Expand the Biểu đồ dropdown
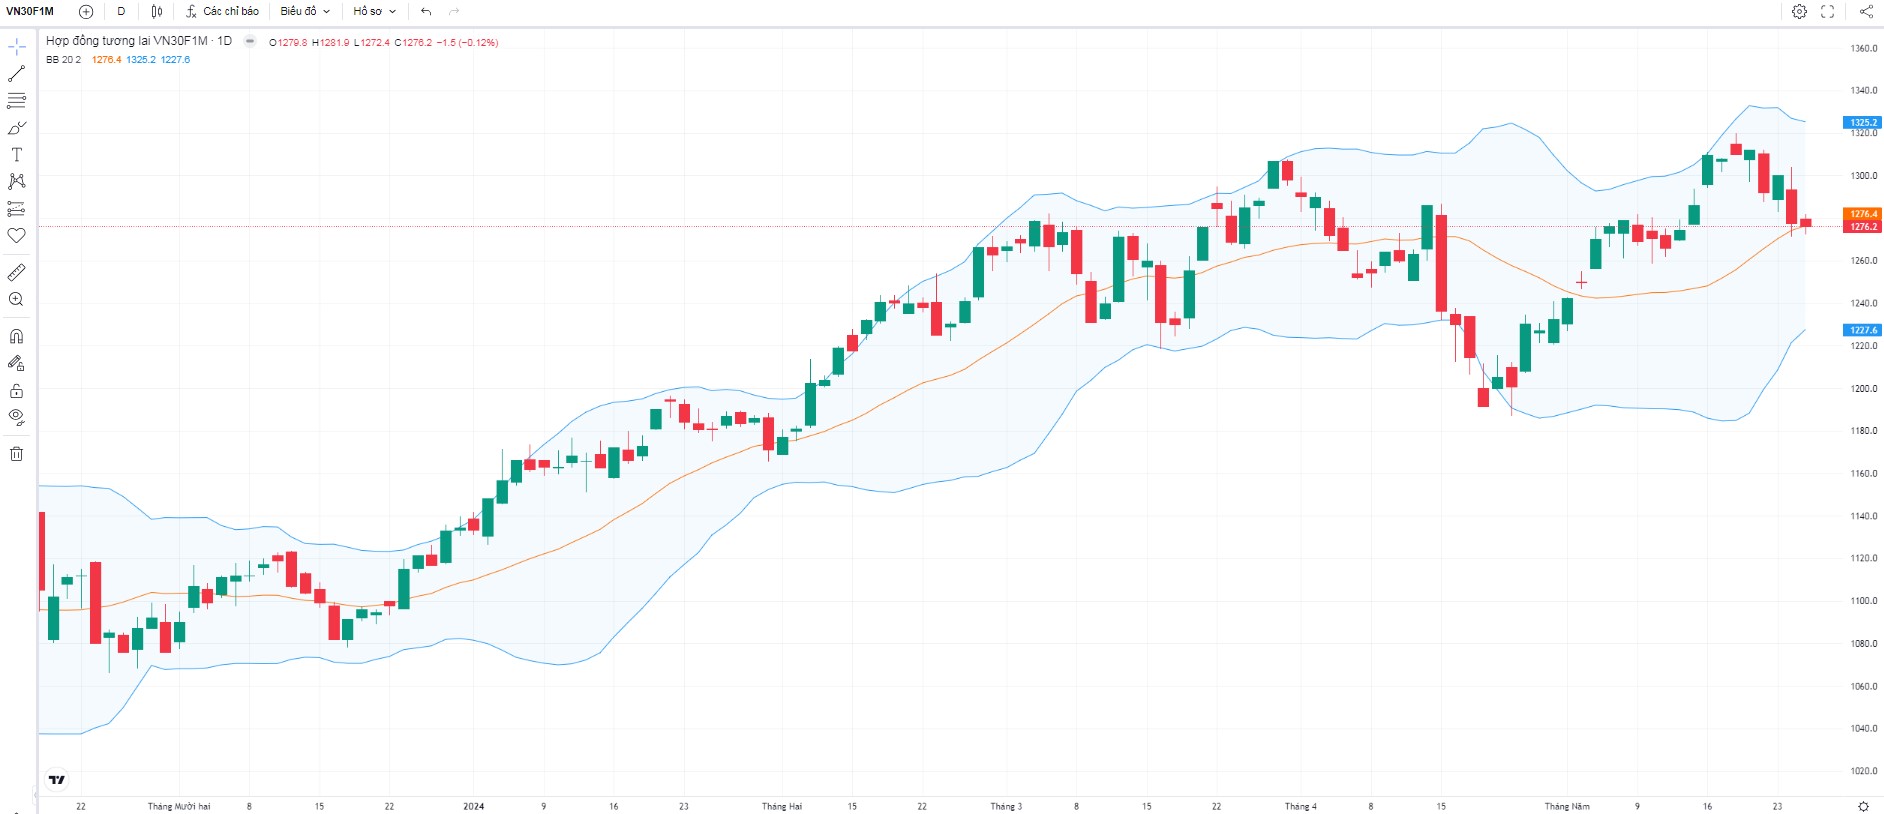Viewport: 1884px width, 814px height. point(305,11)
